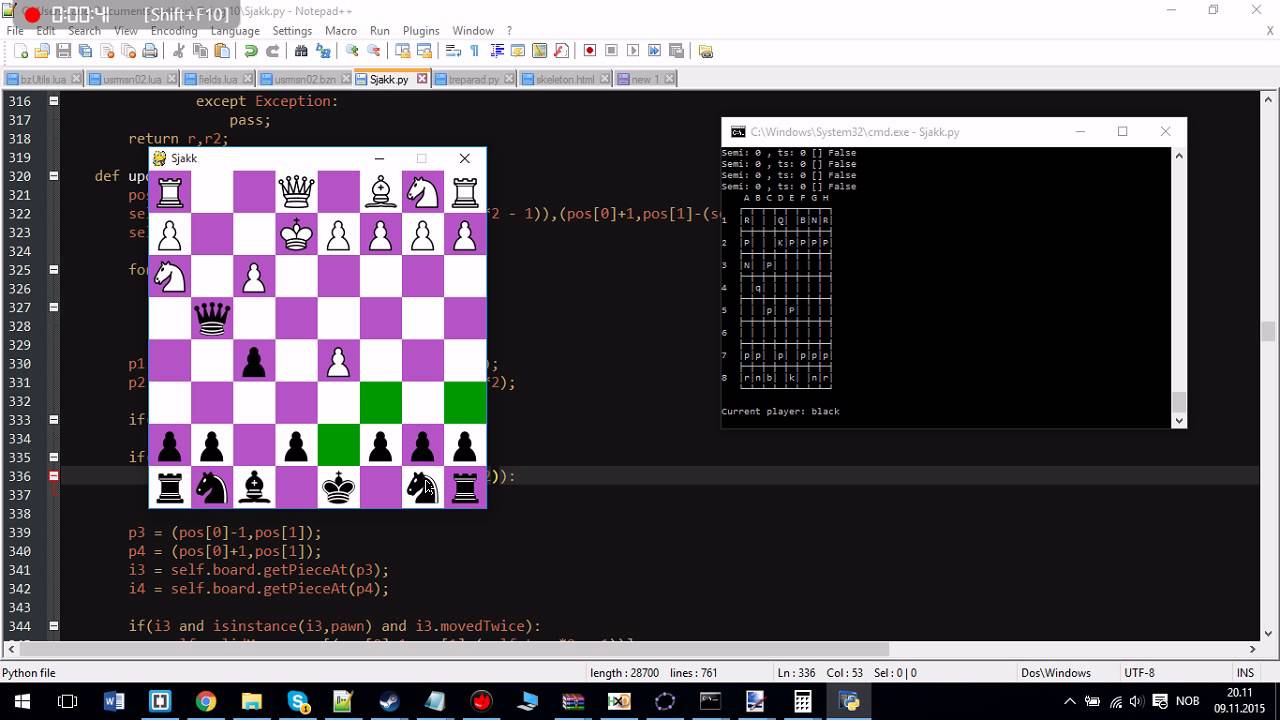
Task: Collapse the red fold marker at line 336
Action: [x=54, y=476]
